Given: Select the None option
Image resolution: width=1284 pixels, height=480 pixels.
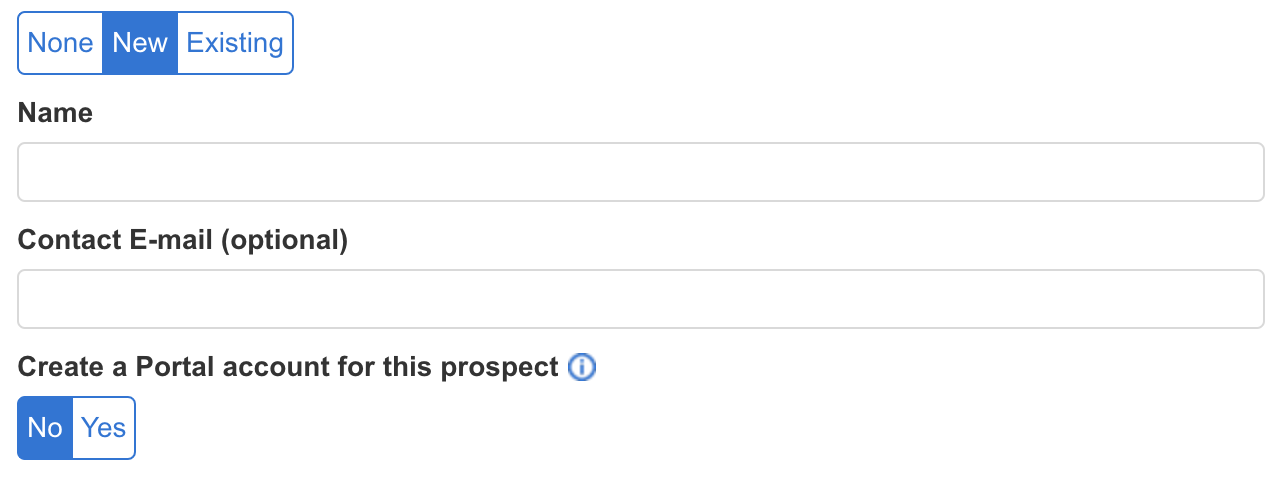Looking at the screenshot, I should tap(60, 43).
